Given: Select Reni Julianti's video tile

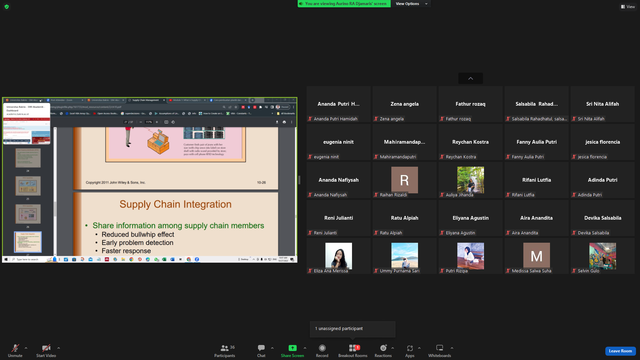Looking at the screenshot, I should pyautogui.click(x=338, y=218).
